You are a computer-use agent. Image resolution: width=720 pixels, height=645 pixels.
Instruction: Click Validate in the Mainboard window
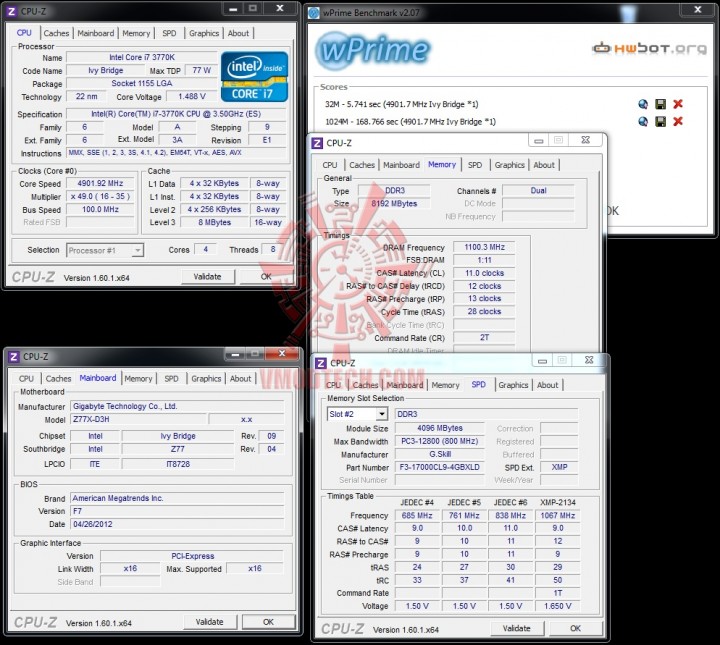tap(210, 622)
